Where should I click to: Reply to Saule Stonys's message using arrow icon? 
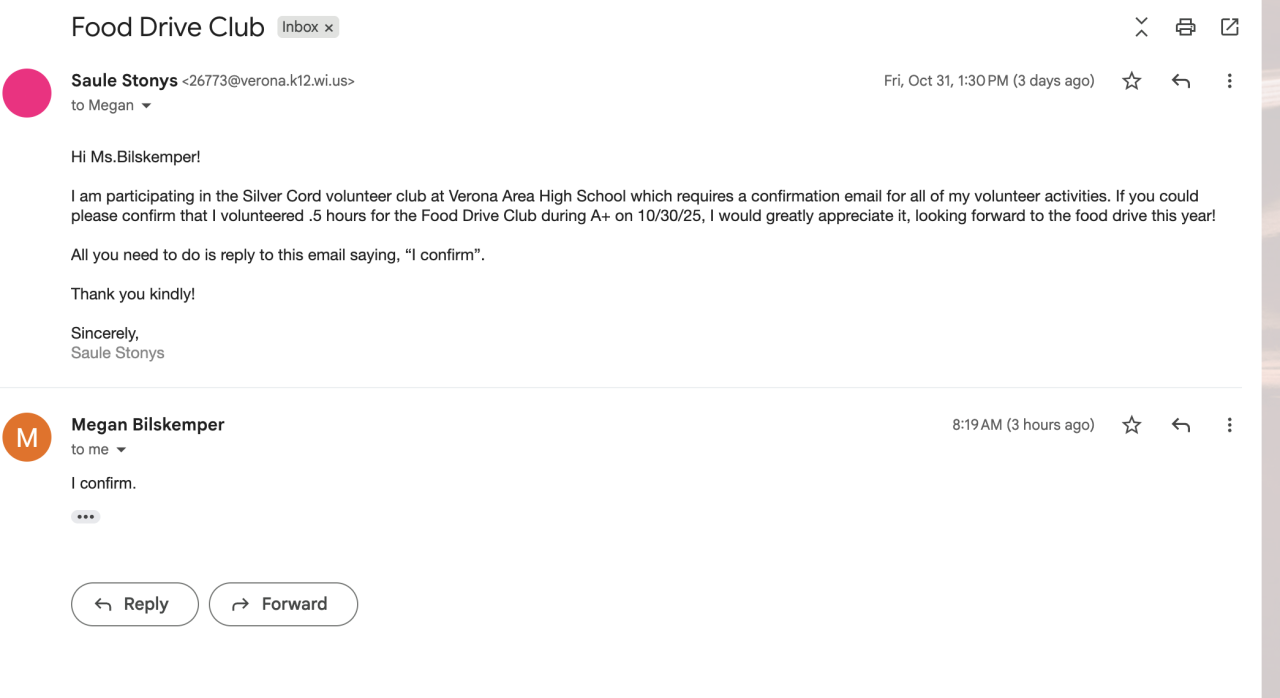[1181, 81]
